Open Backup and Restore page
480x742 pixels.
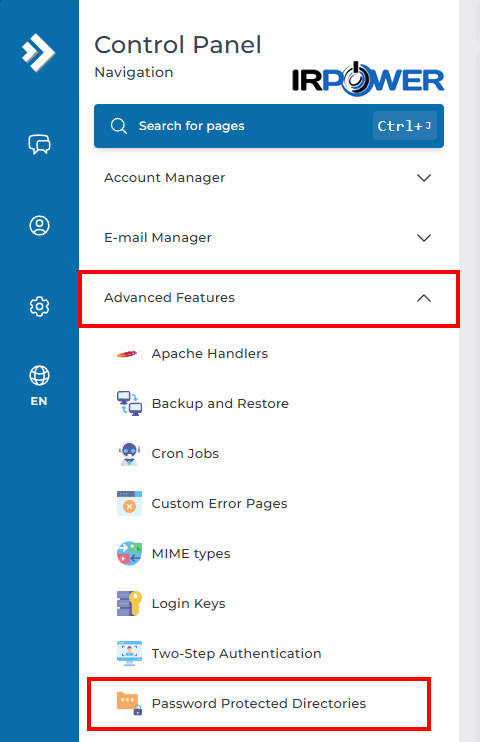tap(220, 404)
